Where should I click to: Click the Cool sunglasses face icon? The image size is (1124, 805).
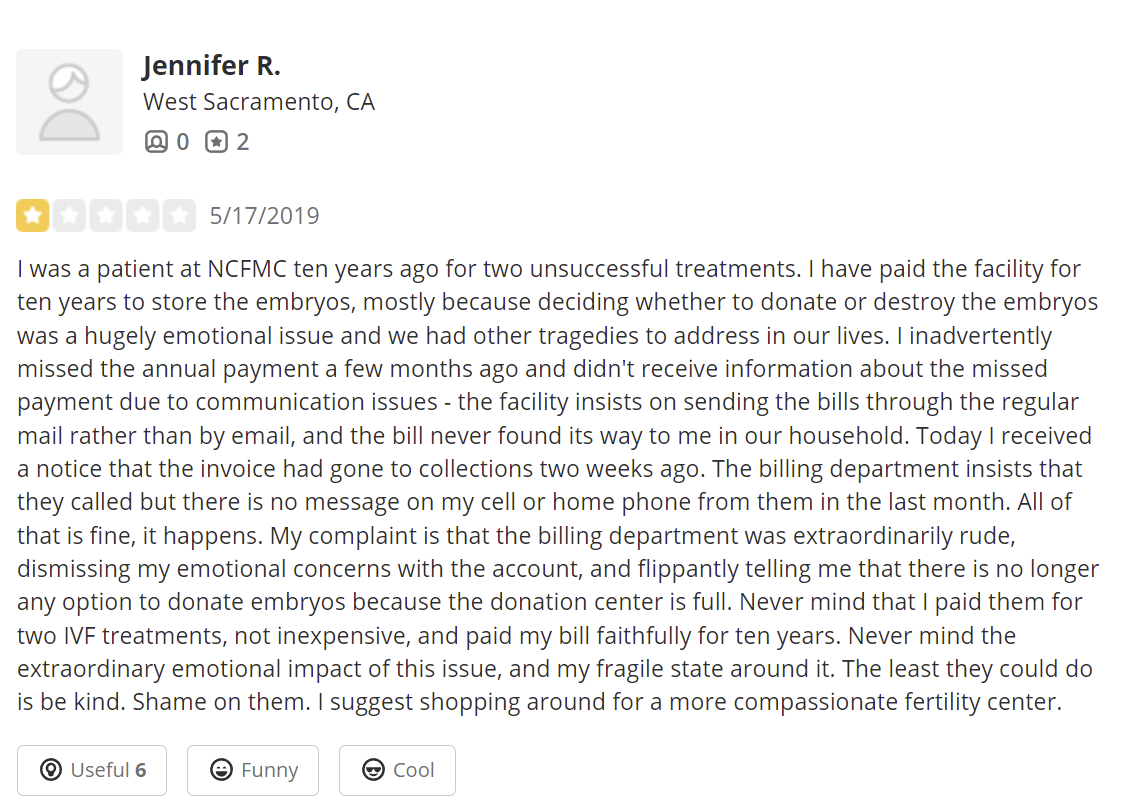click(x=374, y=770)
